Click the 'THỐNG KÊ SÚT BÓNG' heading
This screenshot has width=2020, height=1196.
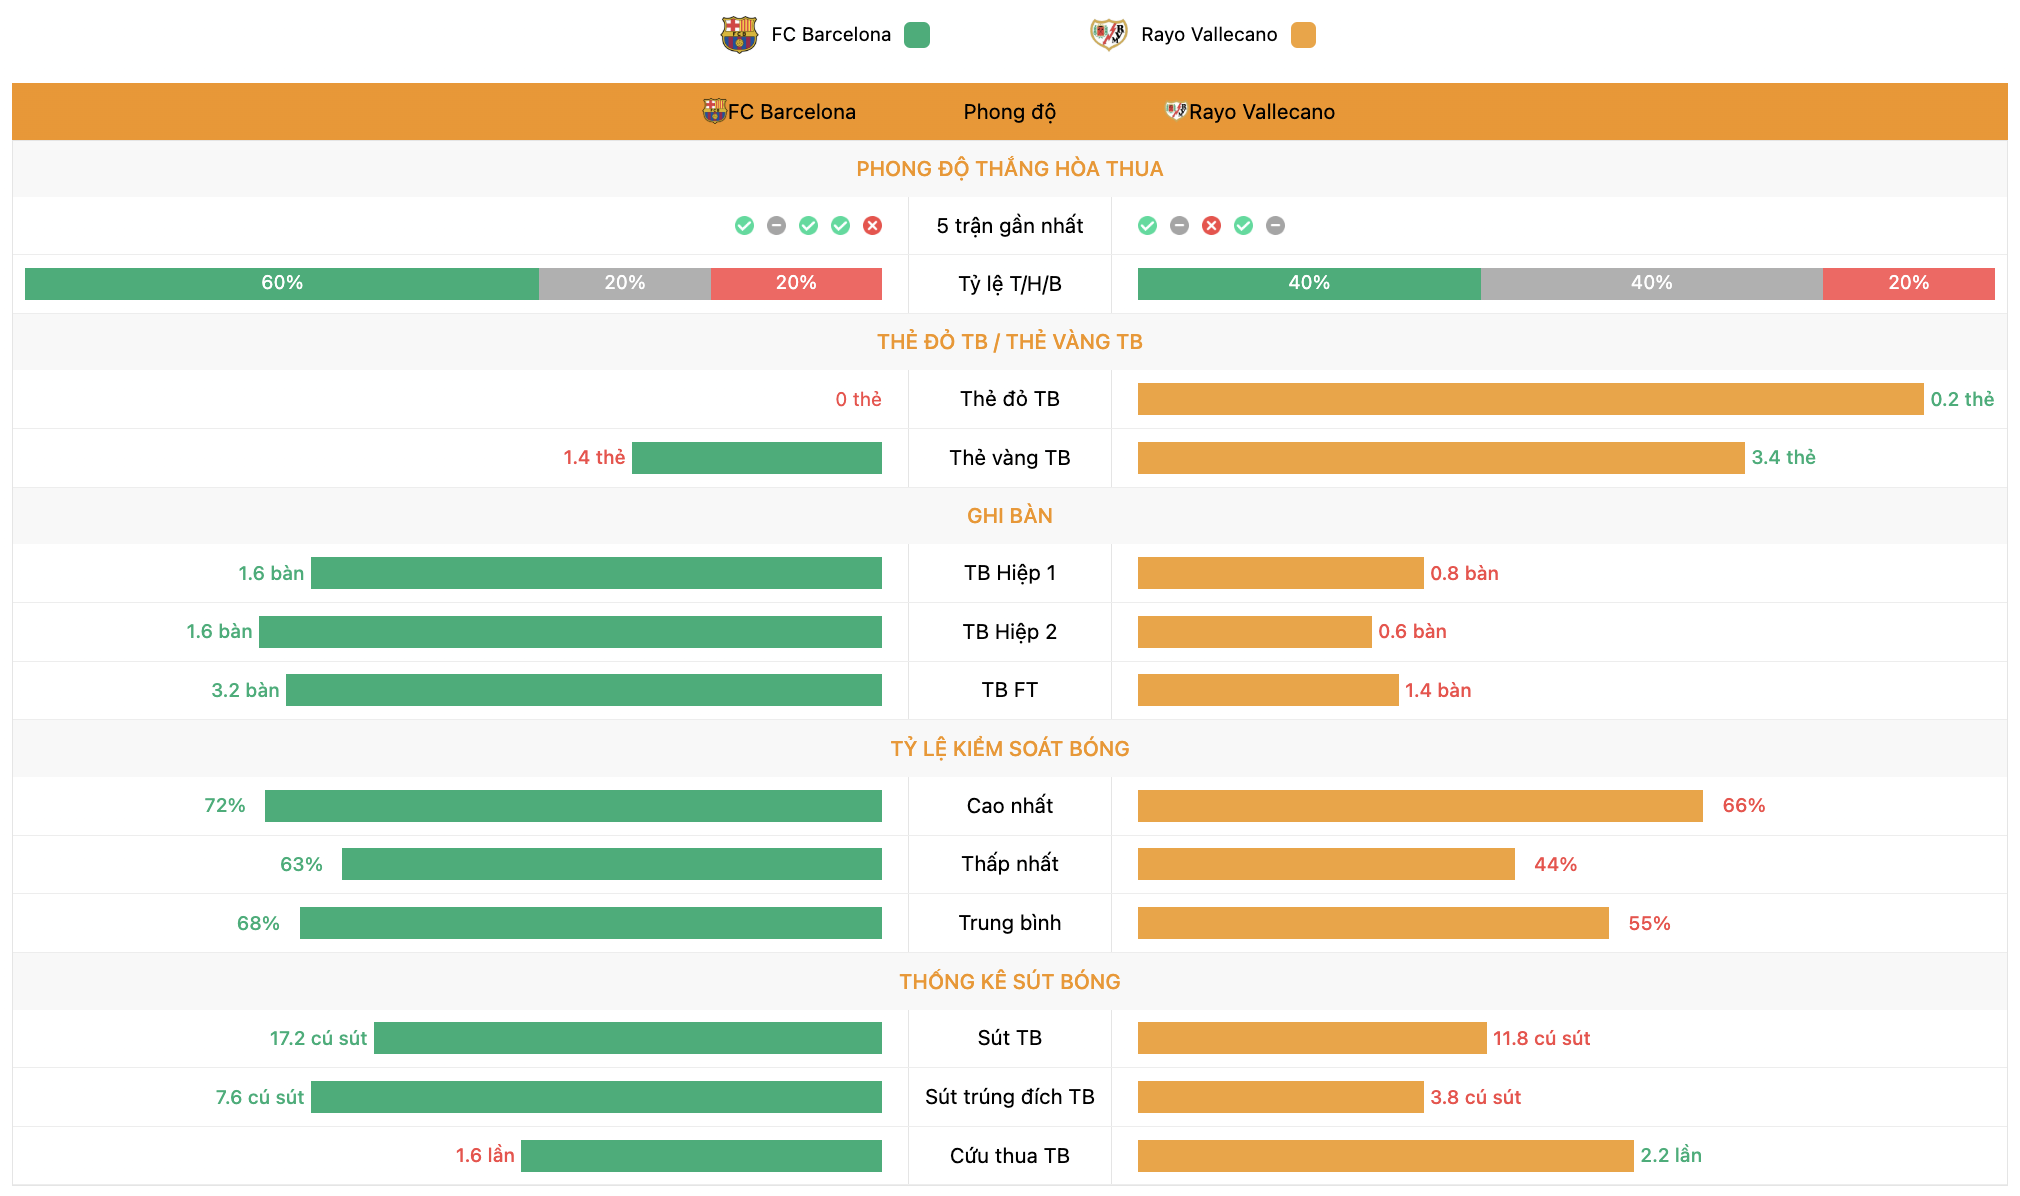coord(1010,982)
